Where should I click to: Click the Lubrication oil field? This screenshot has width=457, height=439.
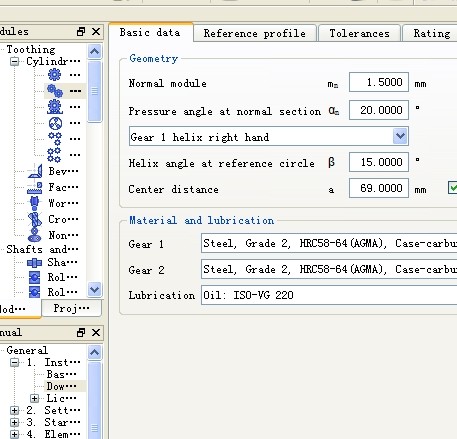329,295
